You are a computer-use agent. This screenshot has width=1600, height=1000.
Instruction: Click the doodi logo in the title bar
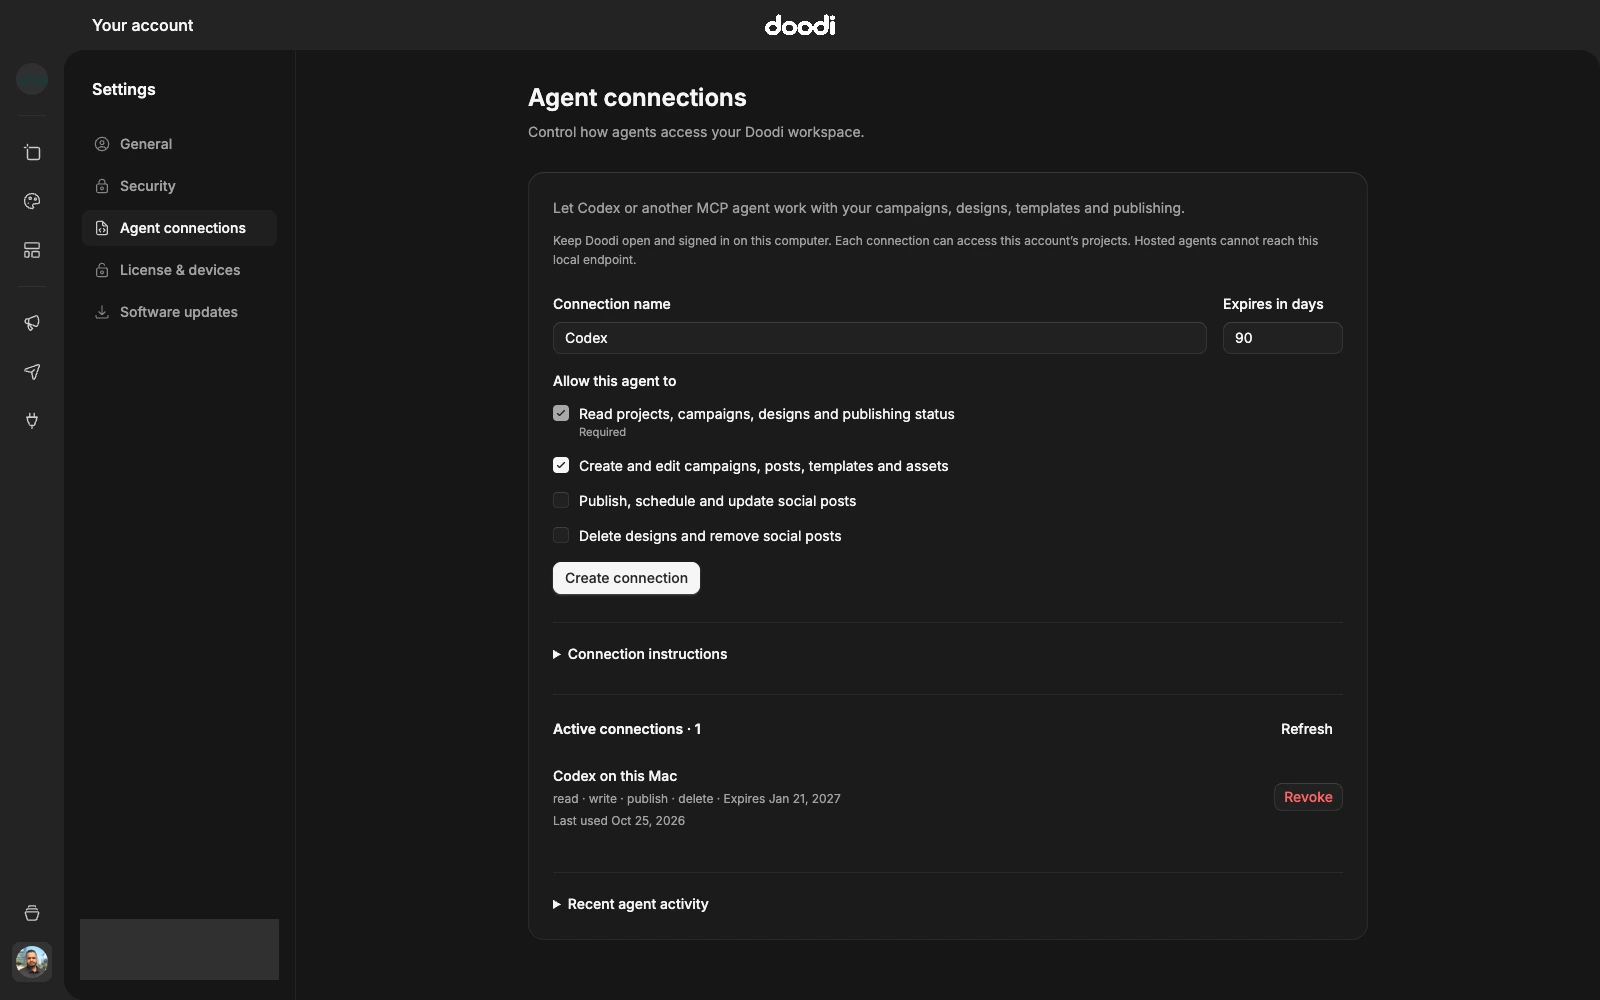pyautogui.click(x=800, y=25)
